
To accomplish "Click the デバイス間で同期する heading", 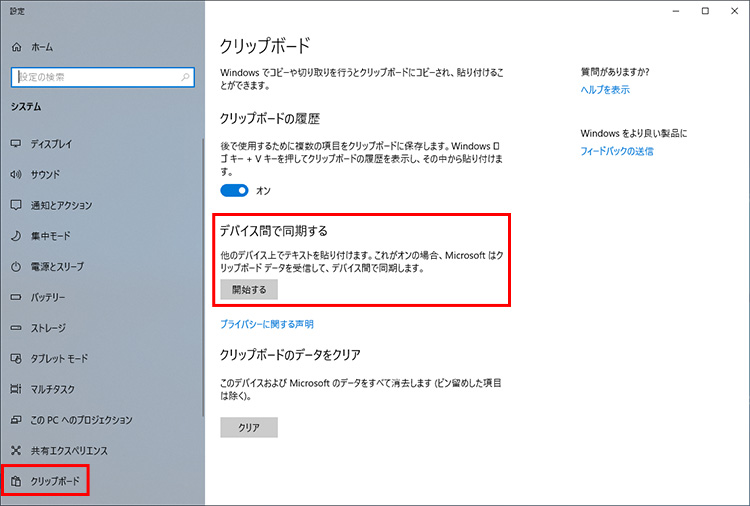I will pyautogui.click(x=274, y=231).
